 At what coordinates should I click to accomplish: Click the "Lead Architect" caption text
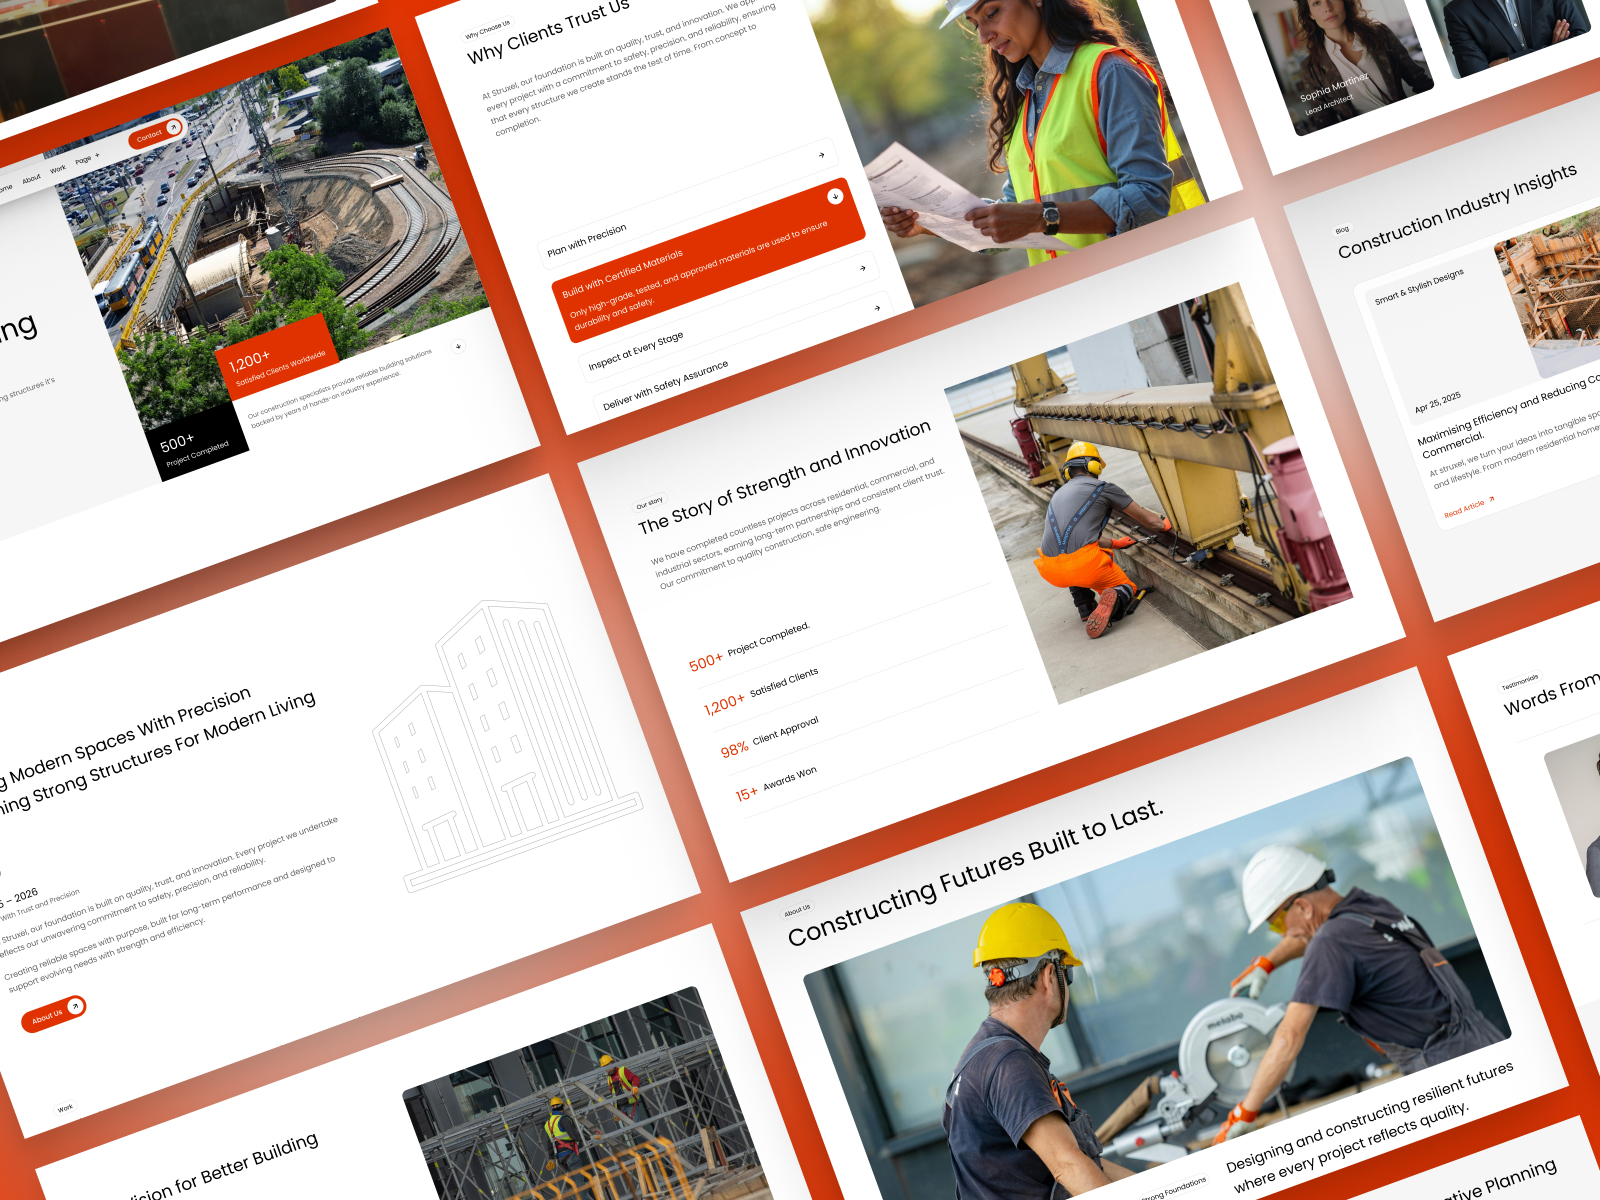(x=1328, y=104)
